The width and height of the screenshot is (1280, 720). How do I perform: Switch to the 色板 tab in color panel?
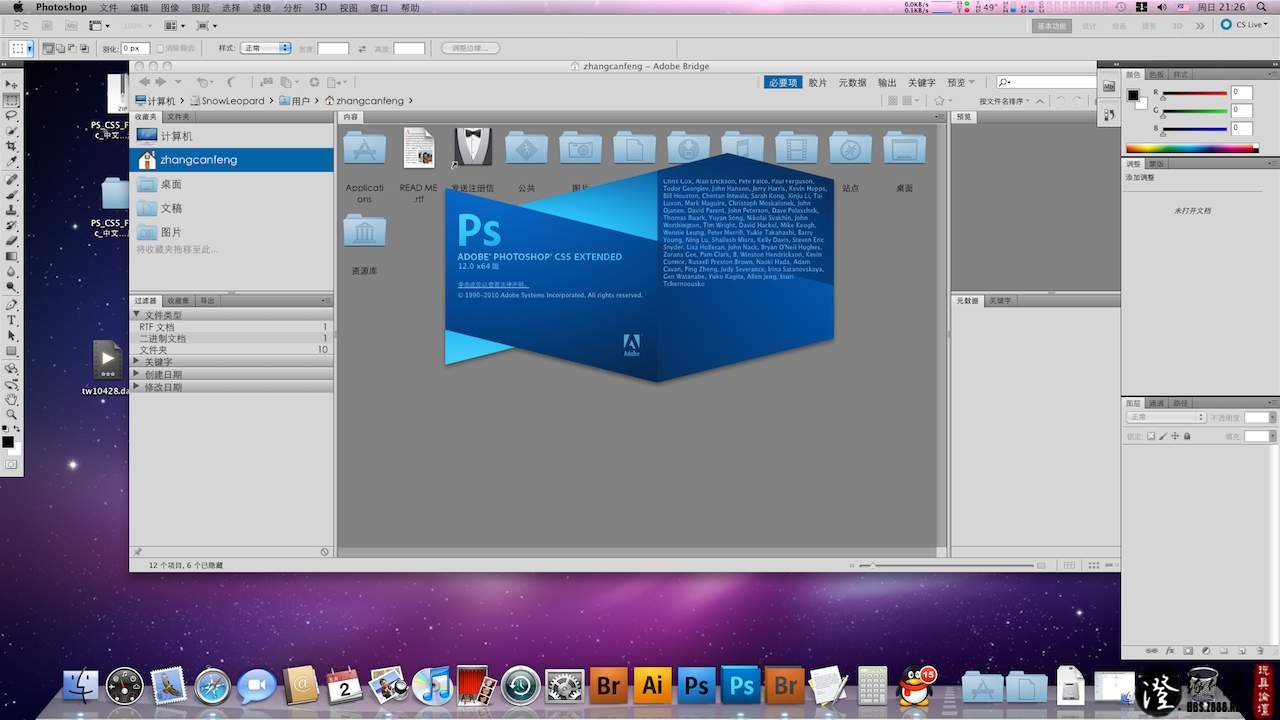(1157, 74)
